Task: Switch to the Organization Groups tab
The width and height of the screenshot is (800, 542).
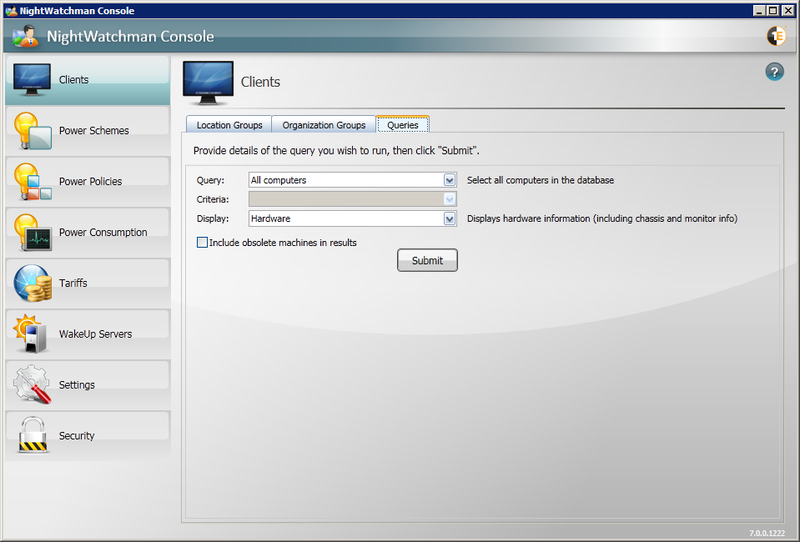Action: click(x=323, y=125)
